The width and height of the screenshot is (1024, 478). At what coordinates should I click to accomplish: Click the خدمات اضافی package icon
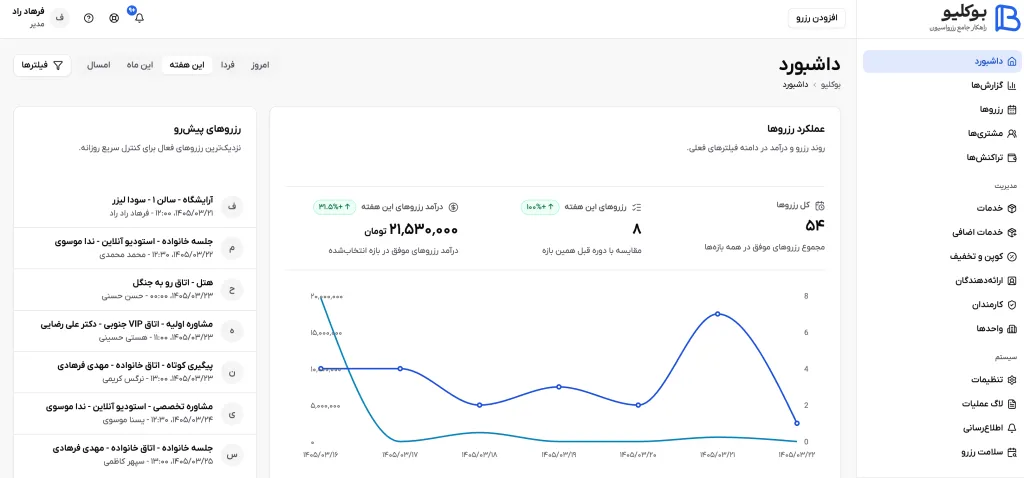tap(1012, 232)
